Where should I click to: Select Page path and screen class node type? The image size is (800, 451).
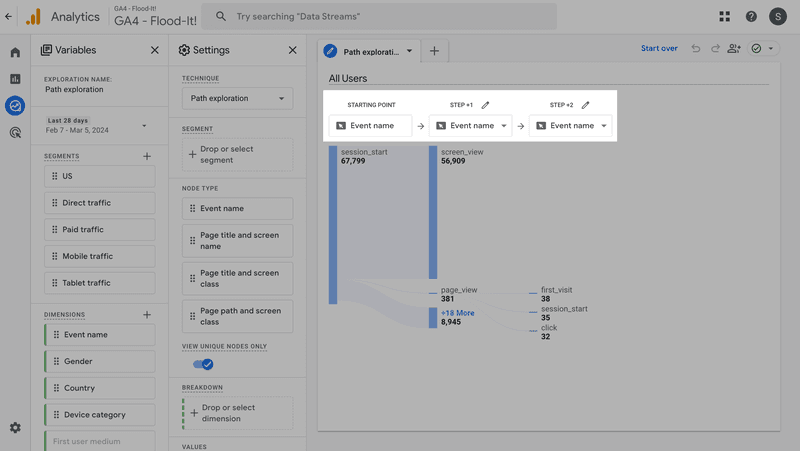click(237, 316)
